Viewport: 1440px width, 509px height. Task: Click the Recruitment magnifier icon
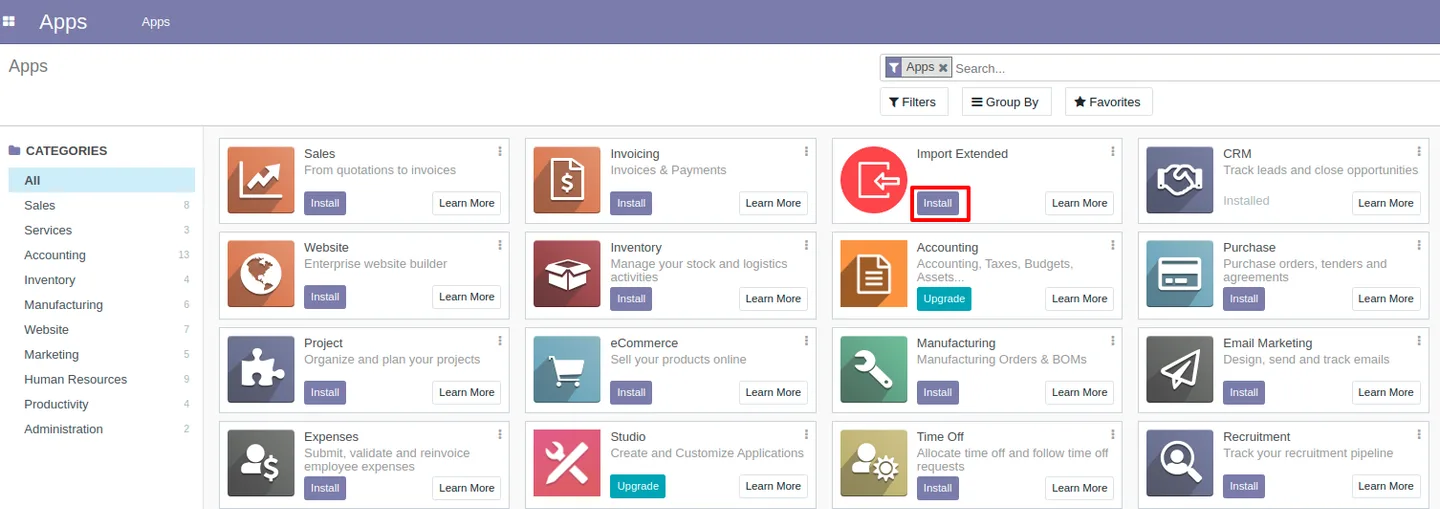point(1180,463)
